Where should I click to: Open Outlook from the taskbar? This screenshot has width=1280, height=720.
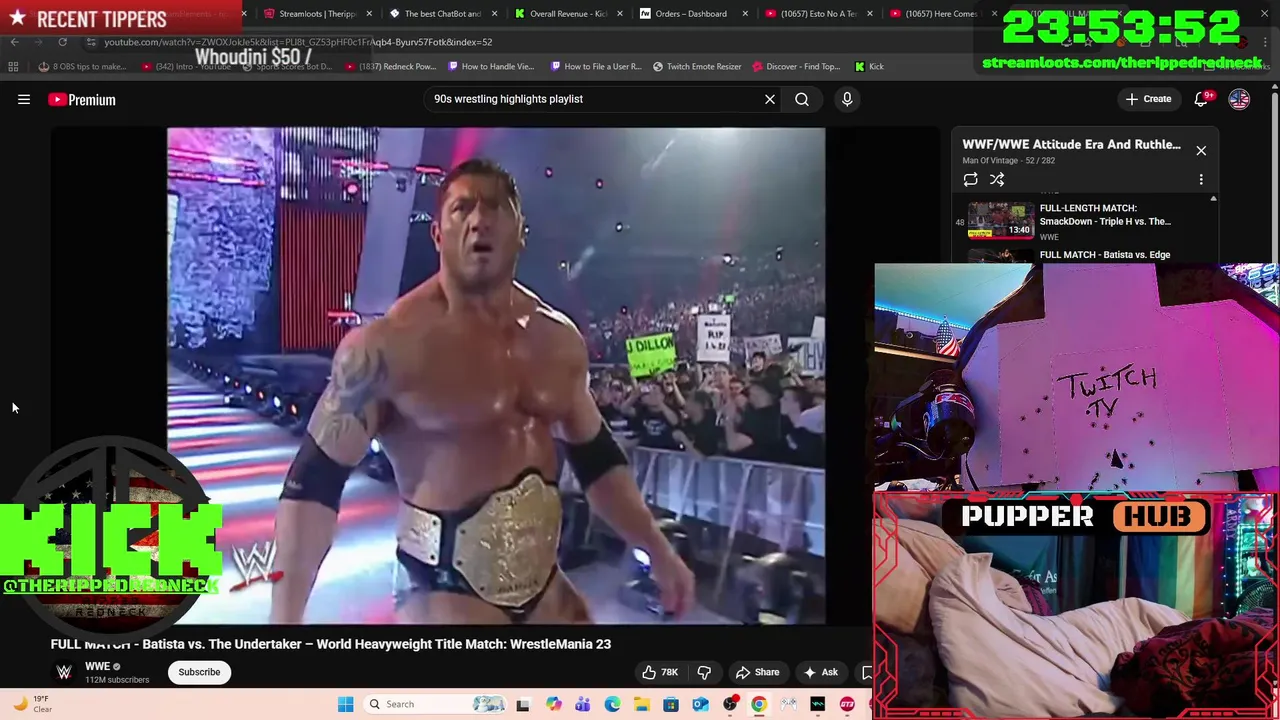pos(700,704)
